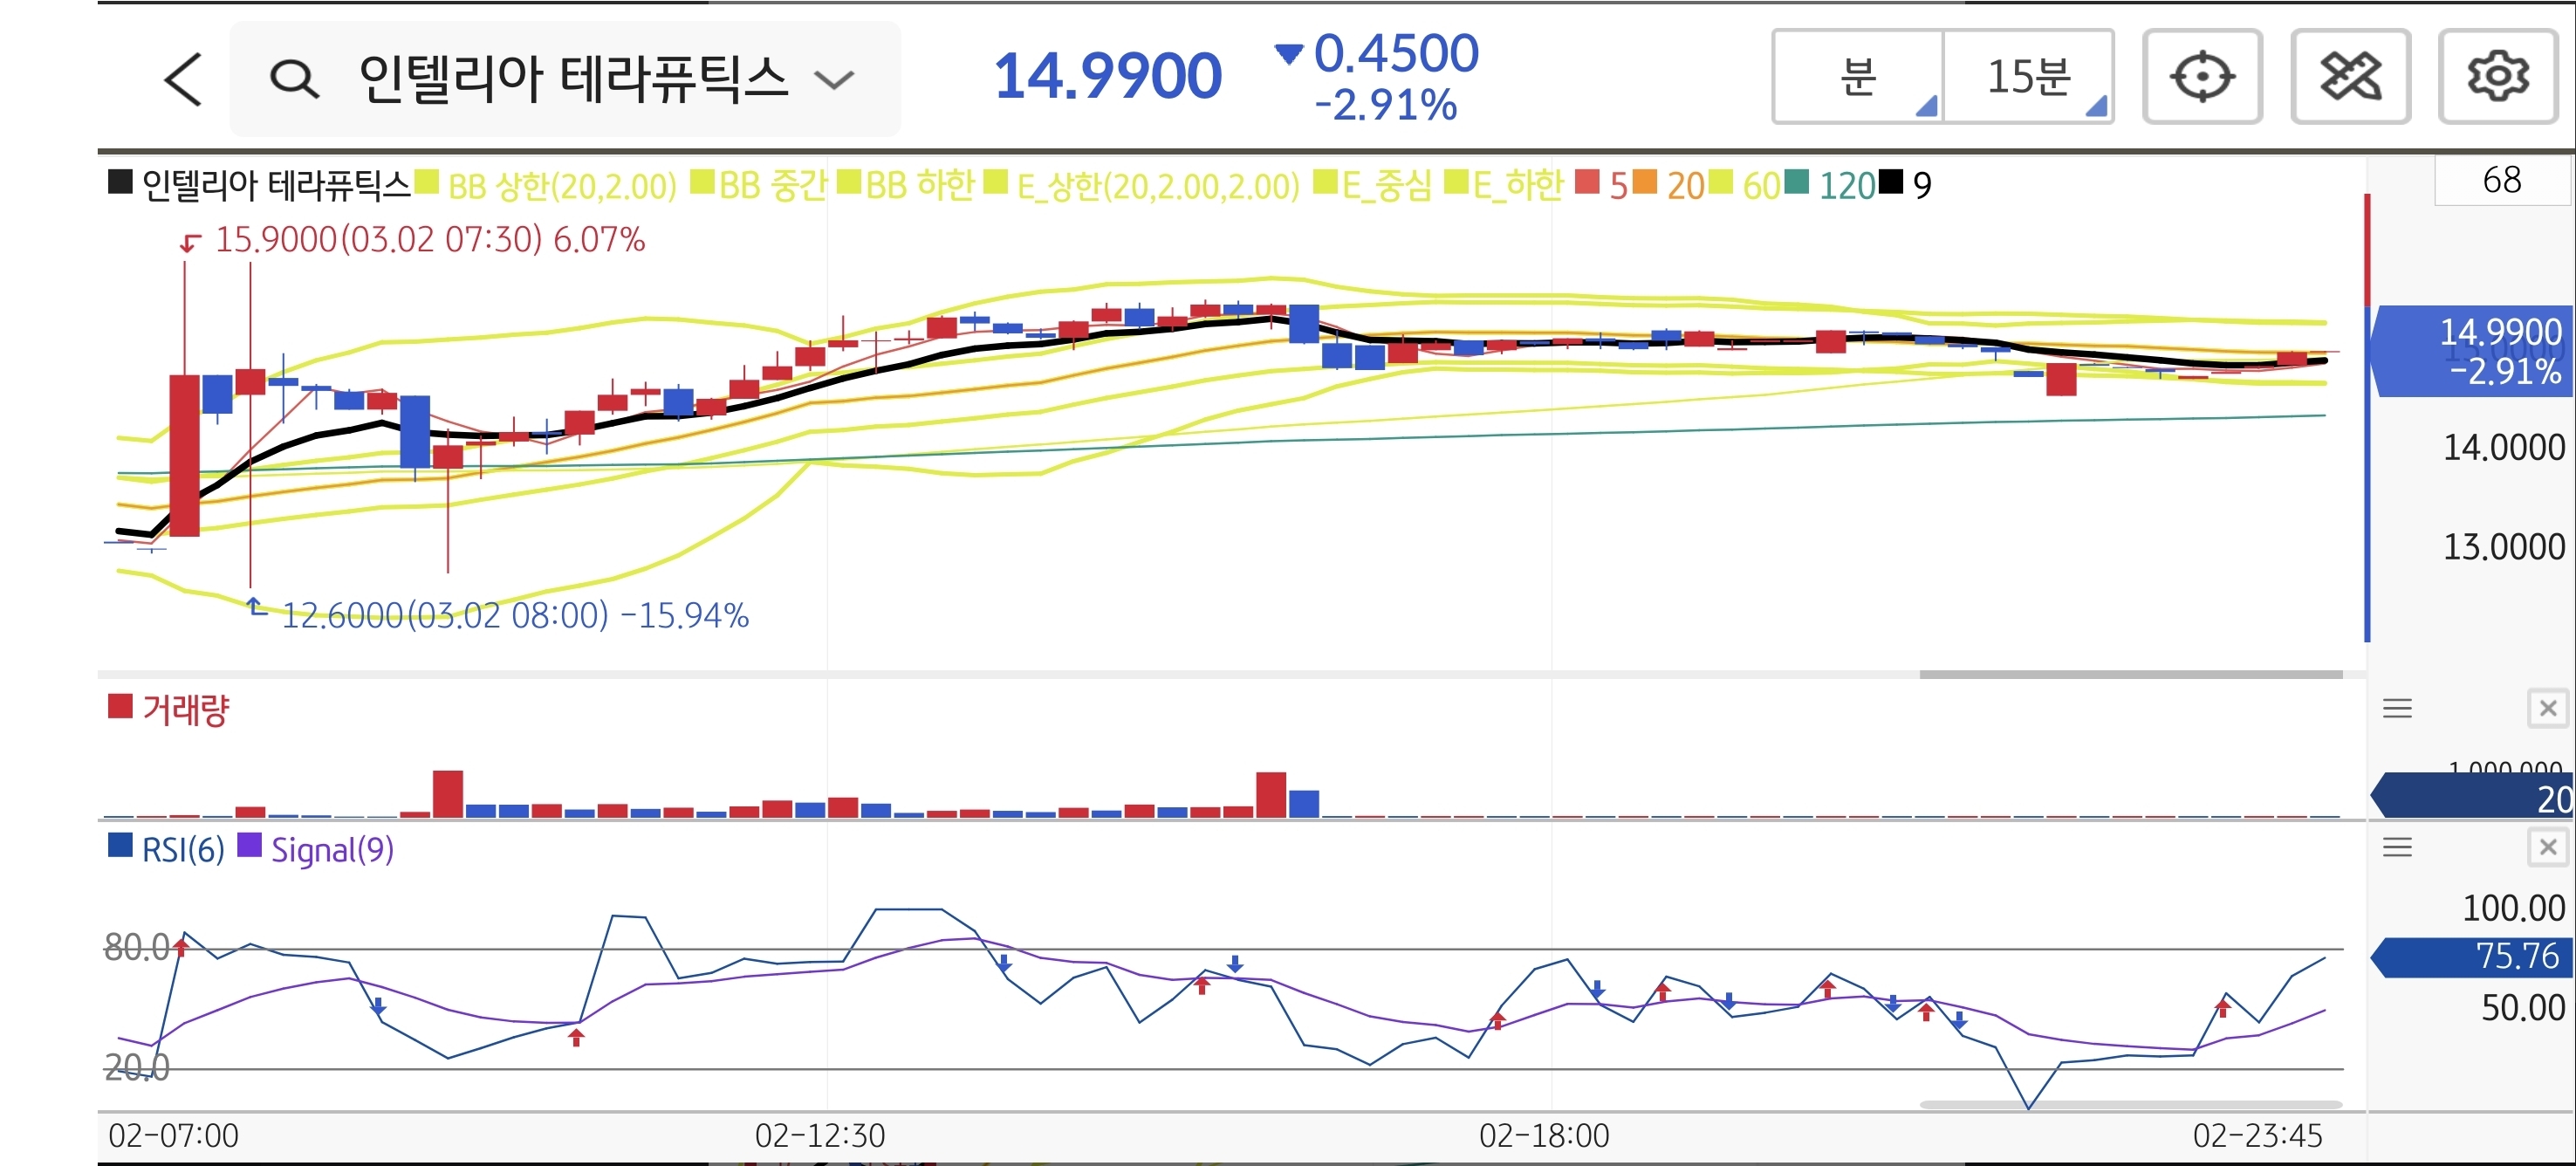Close the volume (거래량) indicator panel
Image resolution: width=2576 pixels, height=1166 pixels.
2547,709
